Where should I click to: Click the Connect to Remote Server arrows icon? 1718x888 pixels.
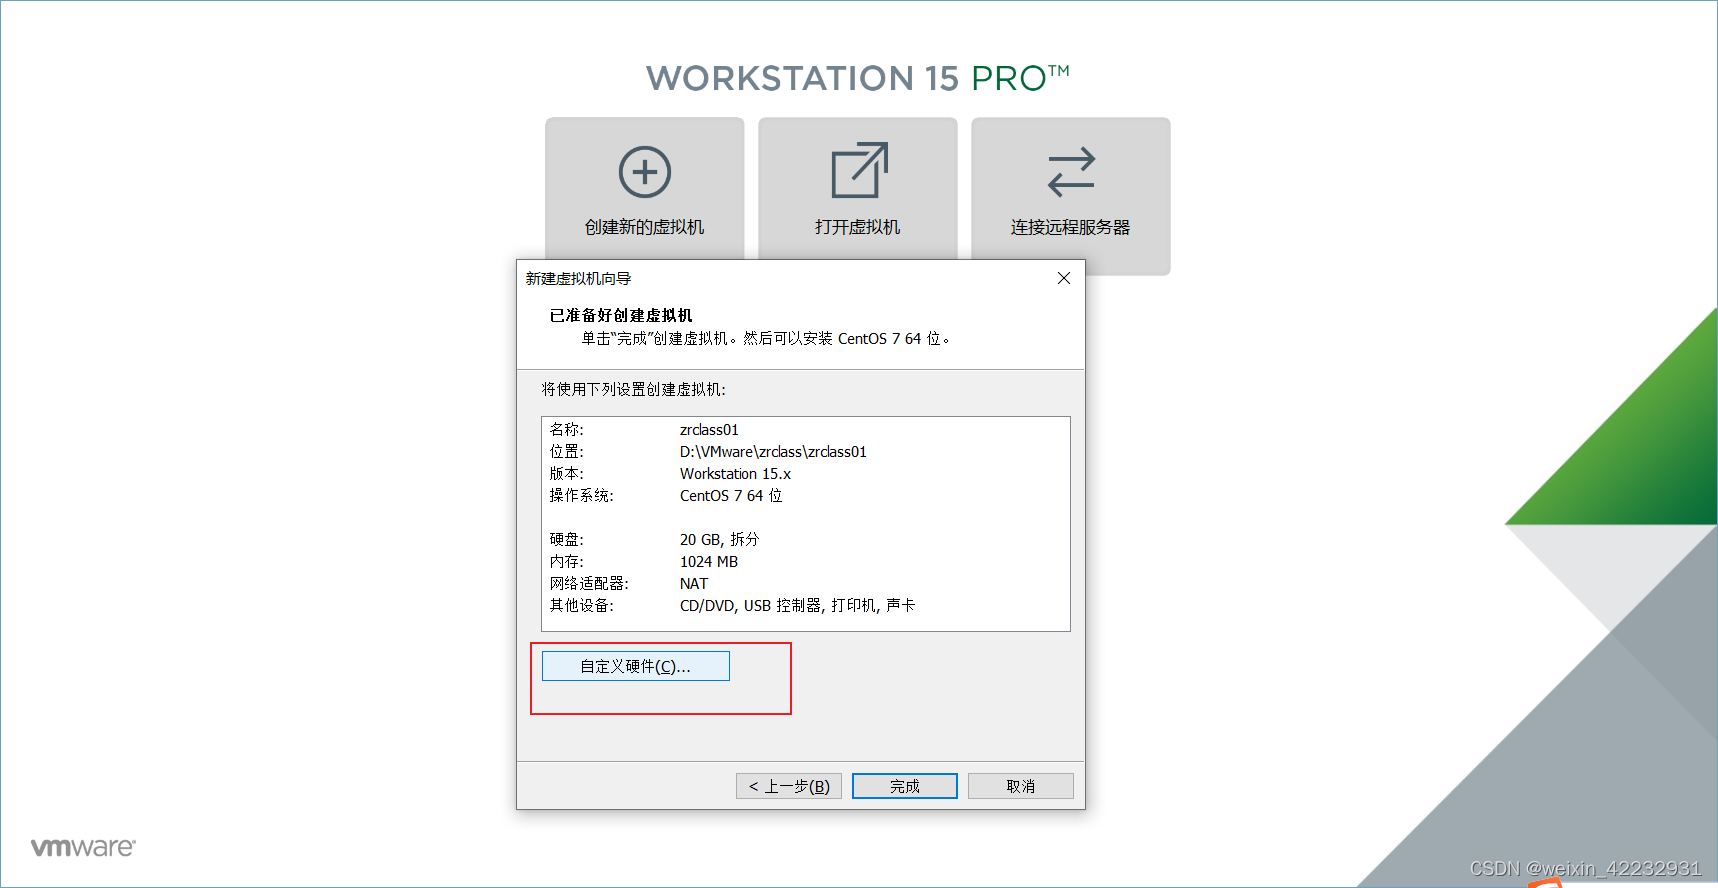tap(1071, 172)
